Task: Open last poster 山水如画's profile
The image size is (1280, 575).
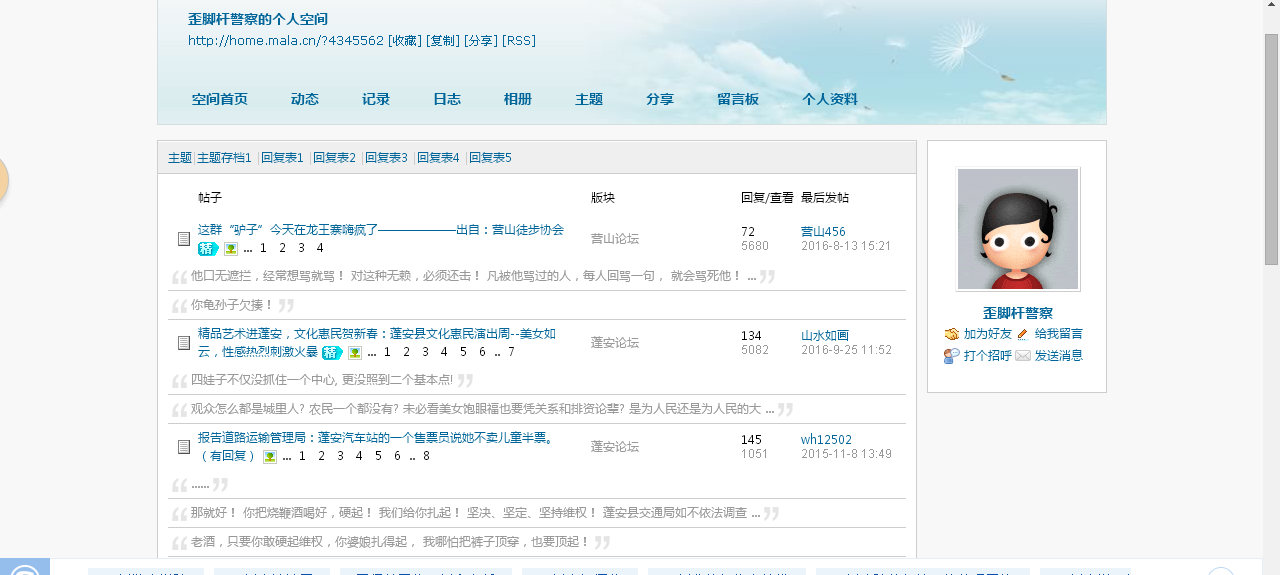Action: [x=825, y=336]
